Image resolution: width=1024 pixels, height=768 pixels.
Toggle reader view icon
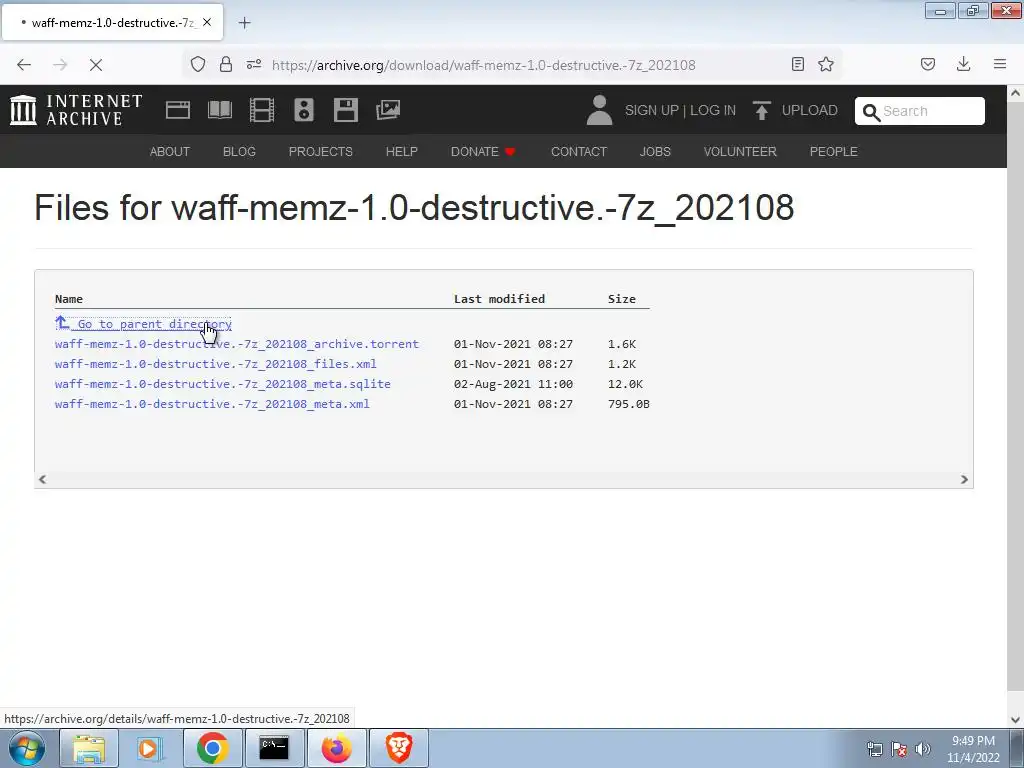pos(797,64)
